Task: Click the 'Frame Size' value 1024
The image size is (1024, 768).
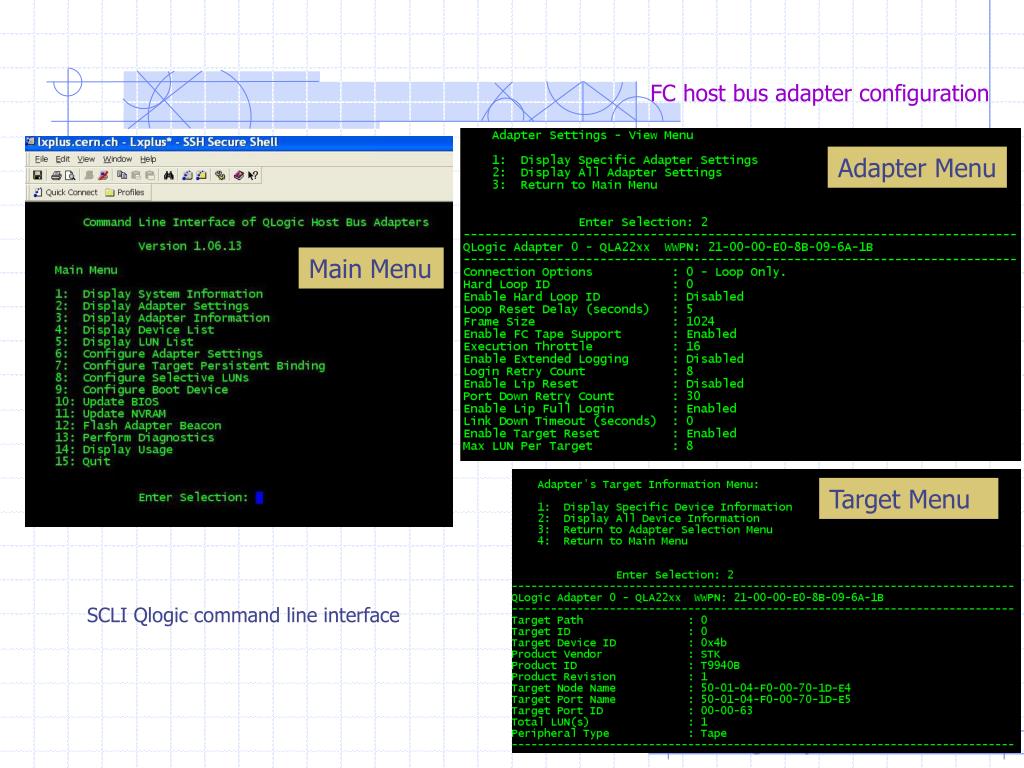Action: 700,321
